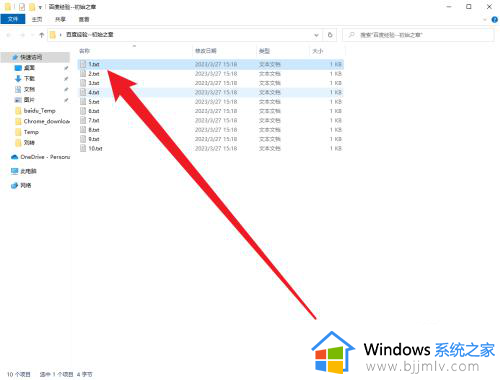500x380 pixels.
Task: Go up one folder level
Action: tap(42, 35)
